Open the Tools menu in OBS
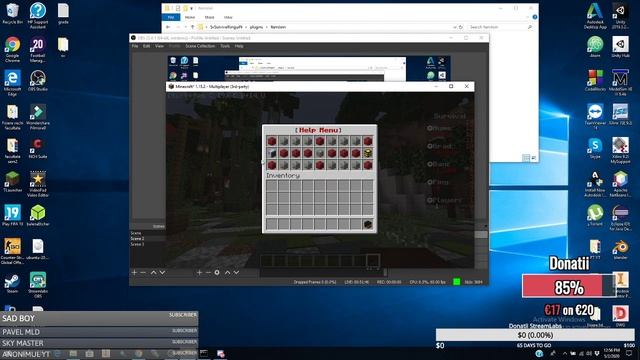The image size is (640, 360). click(225, 46)
